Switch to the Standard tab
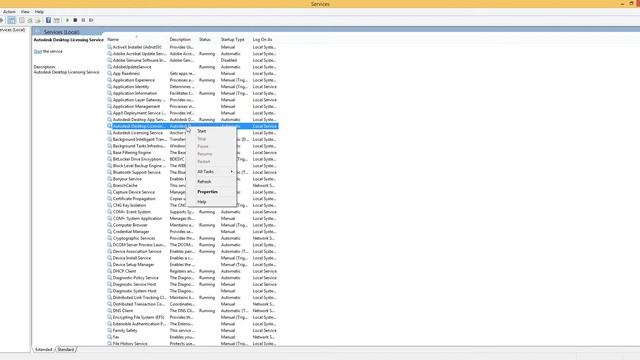This screenshot has height=360, width=640. click(66, 349)
